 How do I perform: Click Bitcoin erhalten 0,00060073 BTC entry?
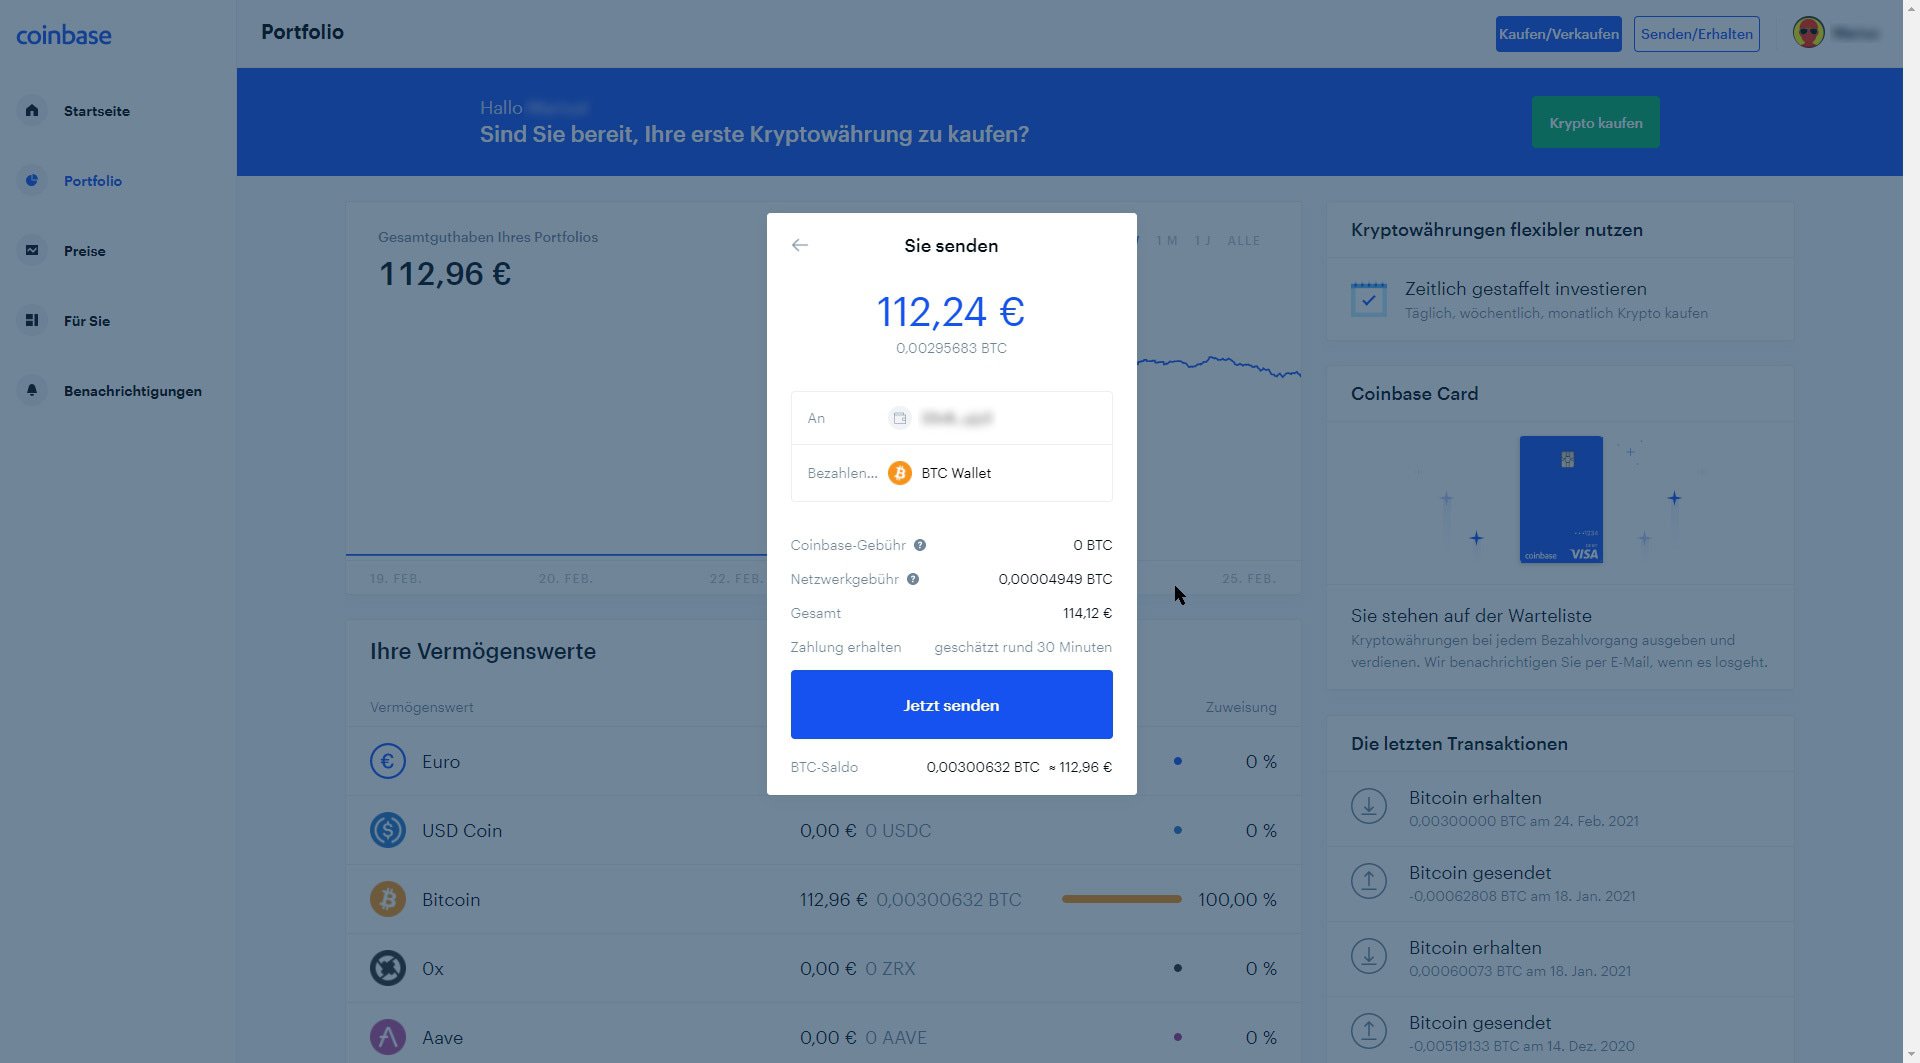coord(1560,959)
